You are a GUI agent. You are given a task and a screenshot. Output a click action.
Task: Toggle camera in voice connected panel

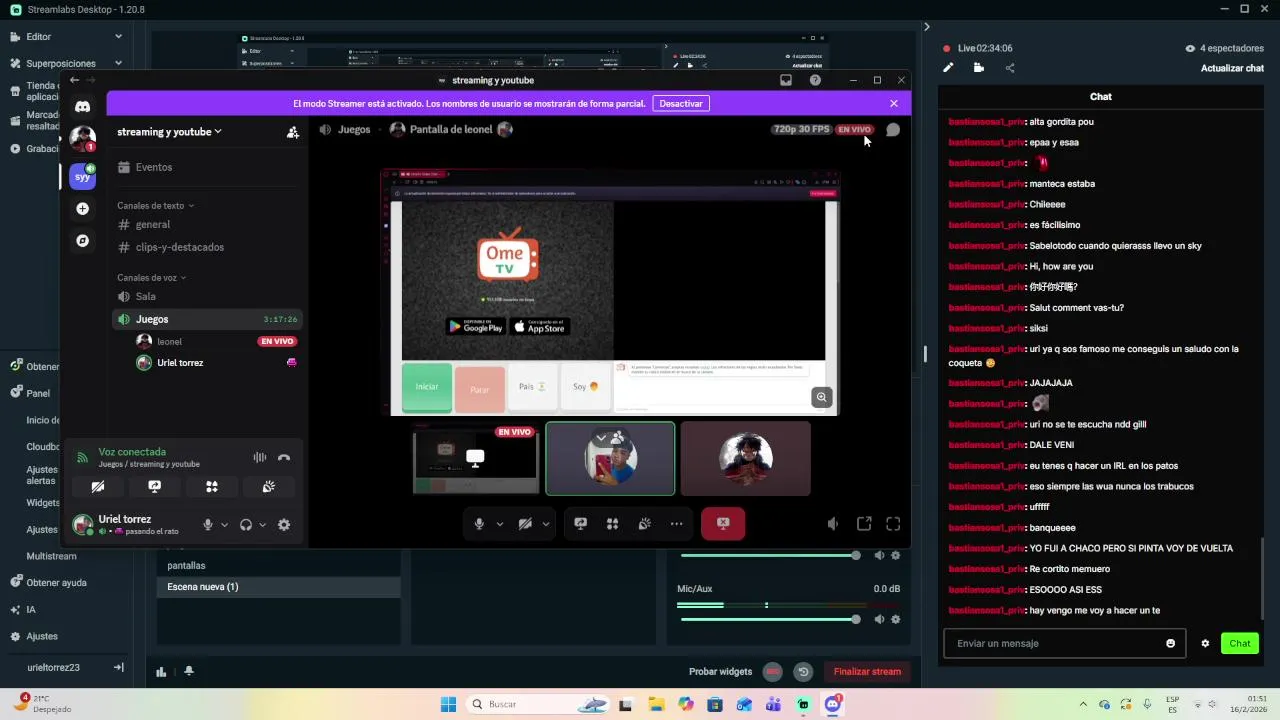click(97, 487)
